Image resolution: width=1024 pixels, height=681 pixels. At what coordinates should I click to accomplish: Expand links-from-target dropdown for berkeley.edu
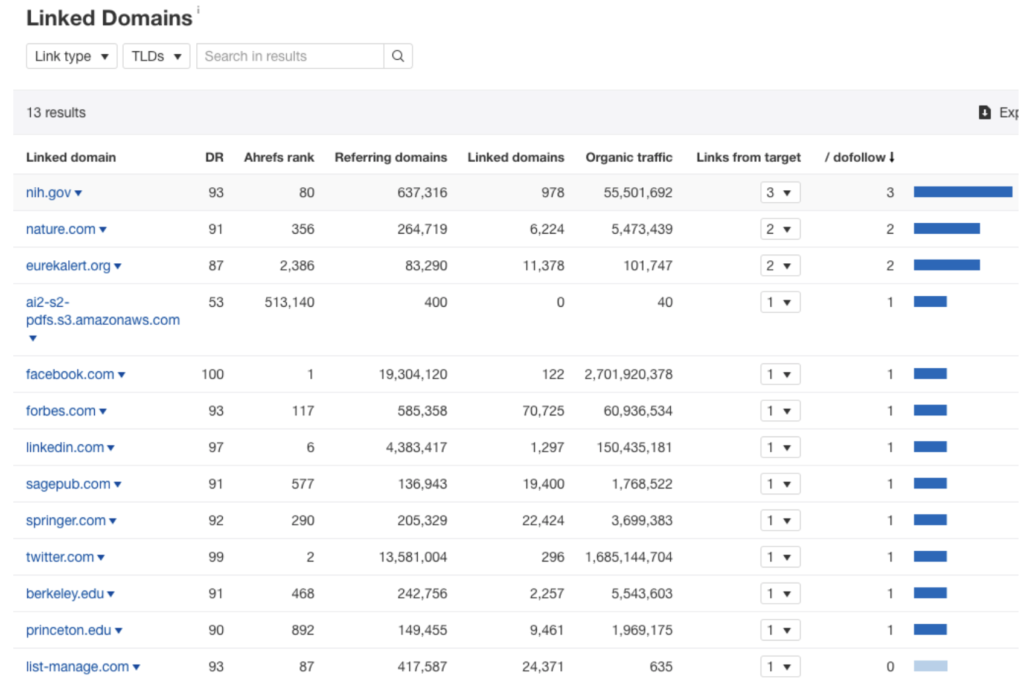[x=780, y=594]
